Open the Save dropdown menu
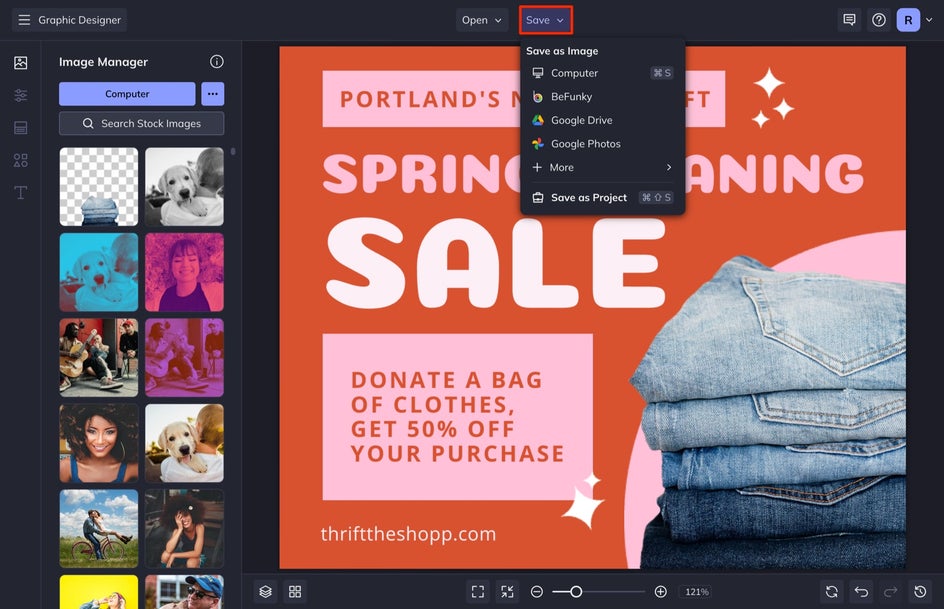 pyautogui.click(x=546, y=19)
